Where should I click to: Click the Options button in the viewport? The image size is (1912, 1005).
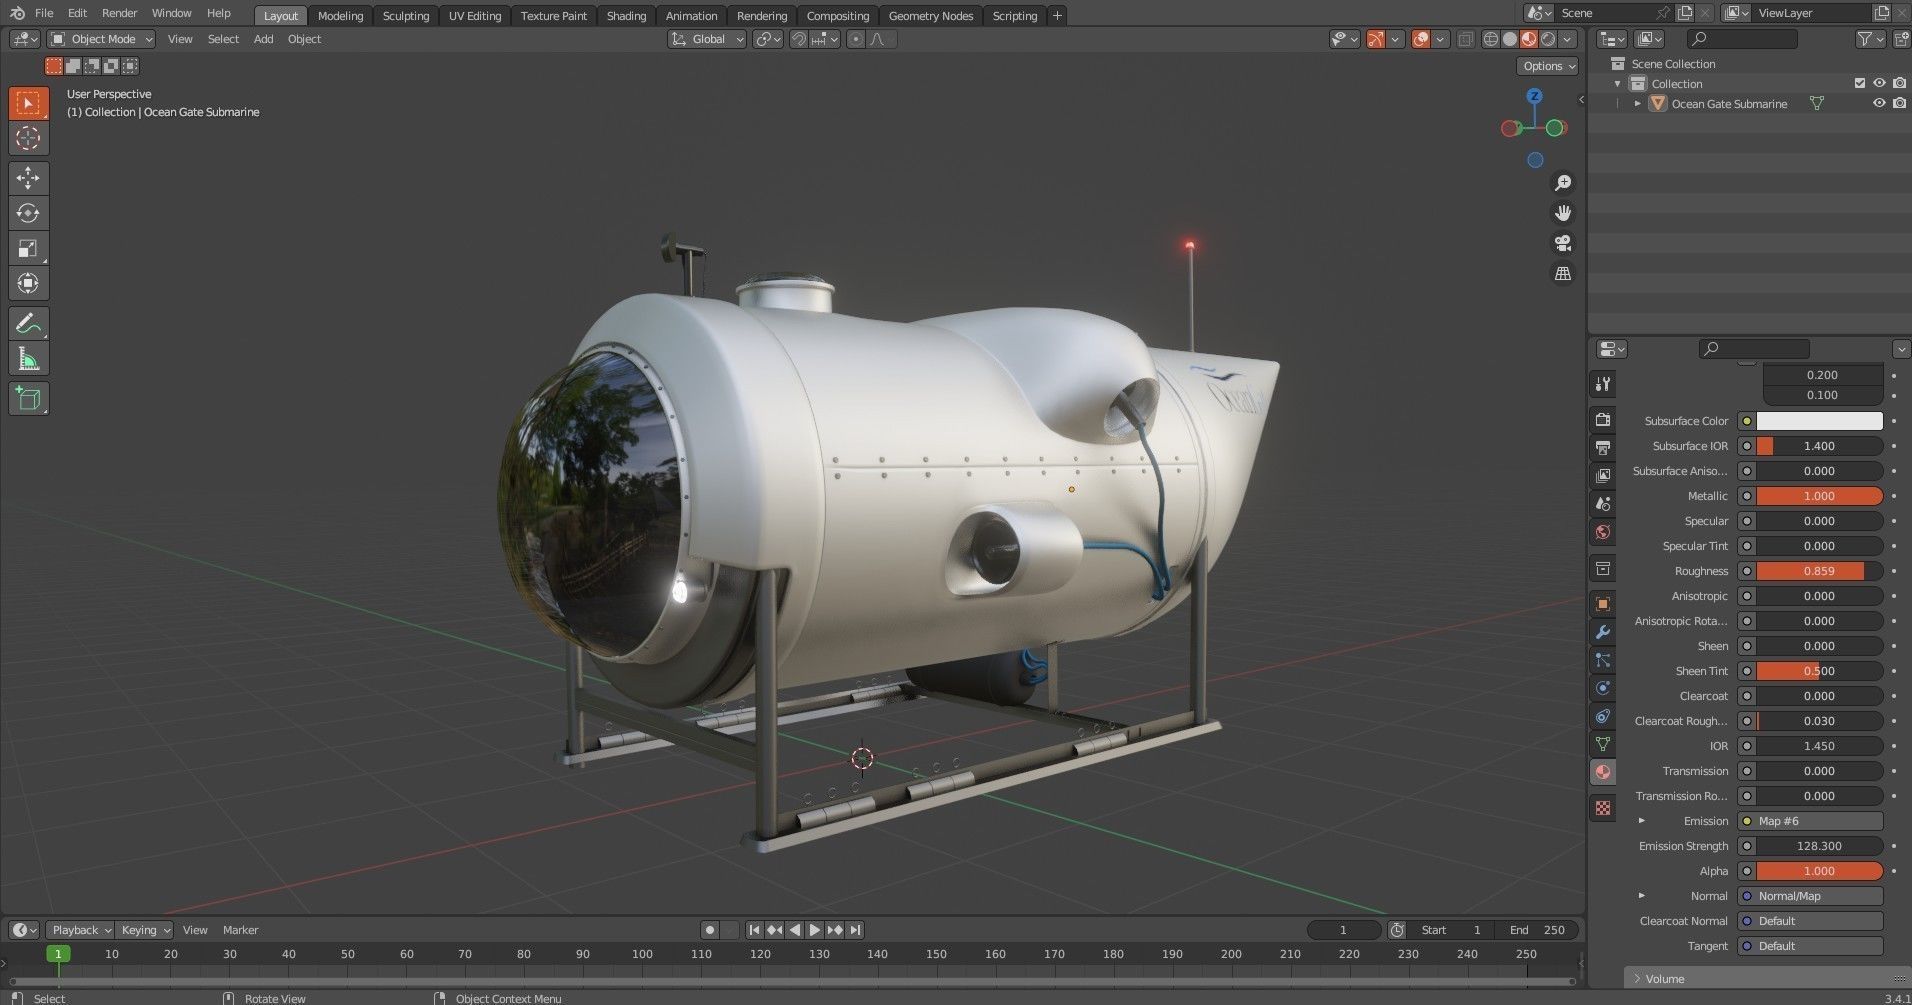[x=1547, y=65]
